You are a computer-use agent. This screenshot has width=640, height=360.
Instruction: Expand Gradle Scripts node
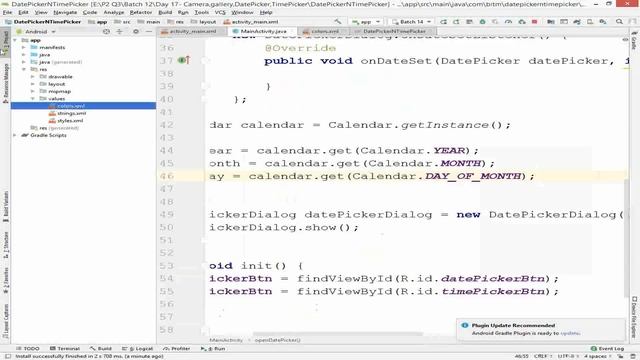[15, 135]
